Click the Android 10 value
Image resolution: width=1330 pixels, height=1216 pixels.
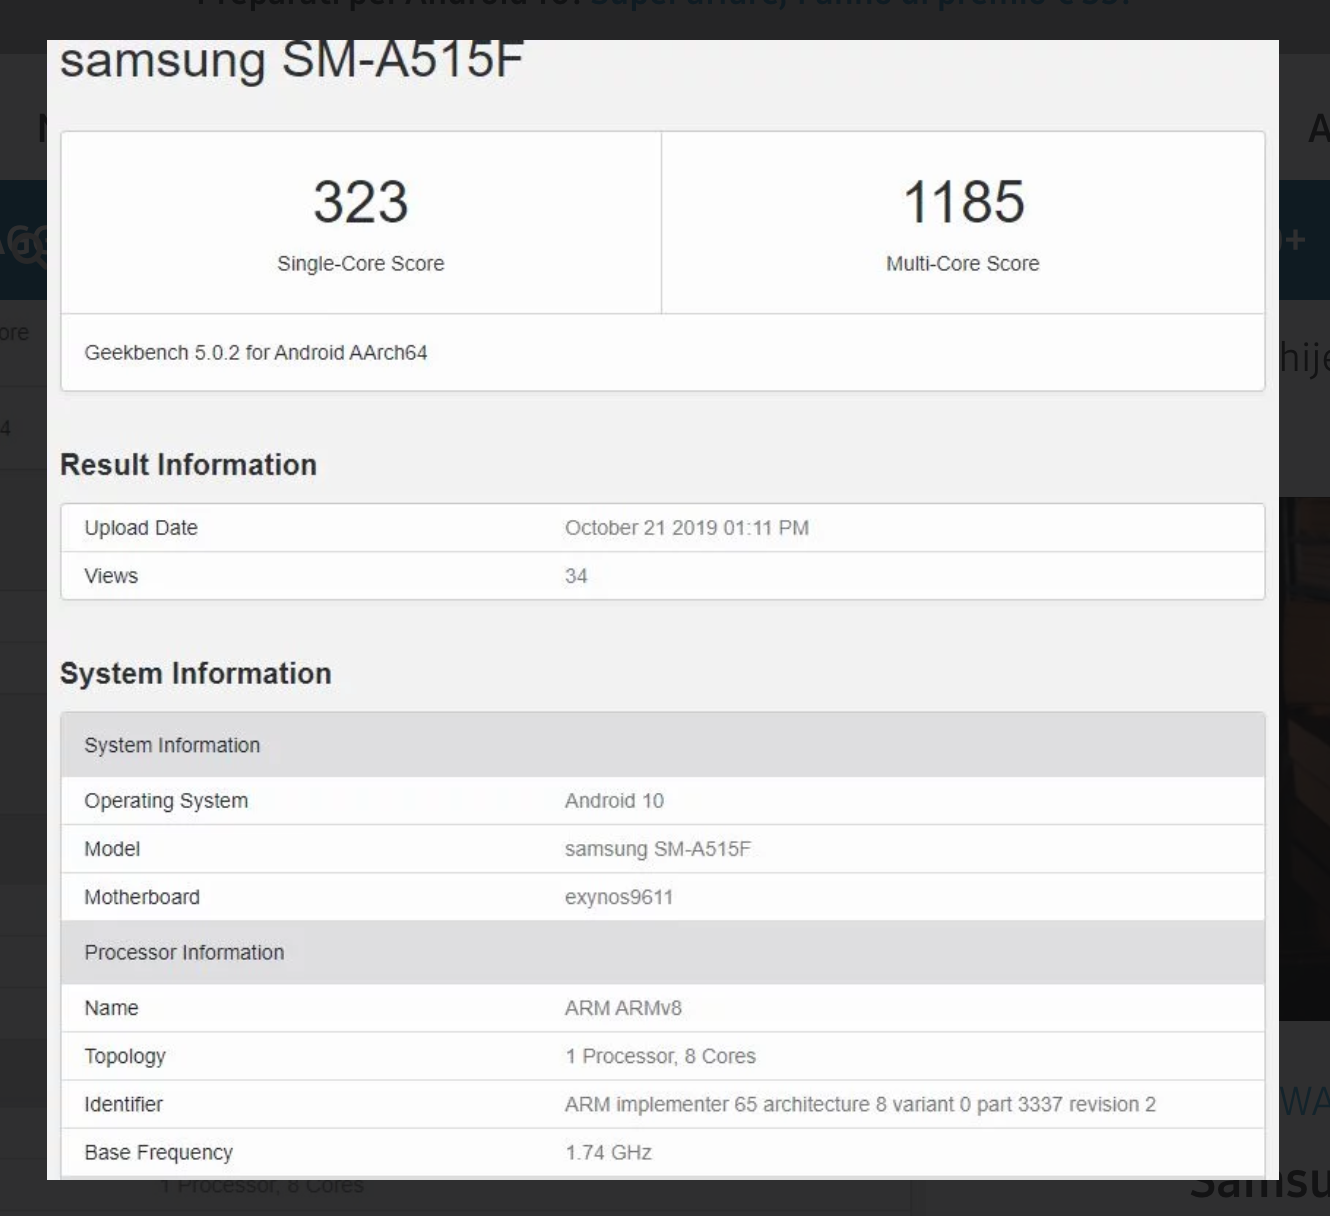click(614, 801)
